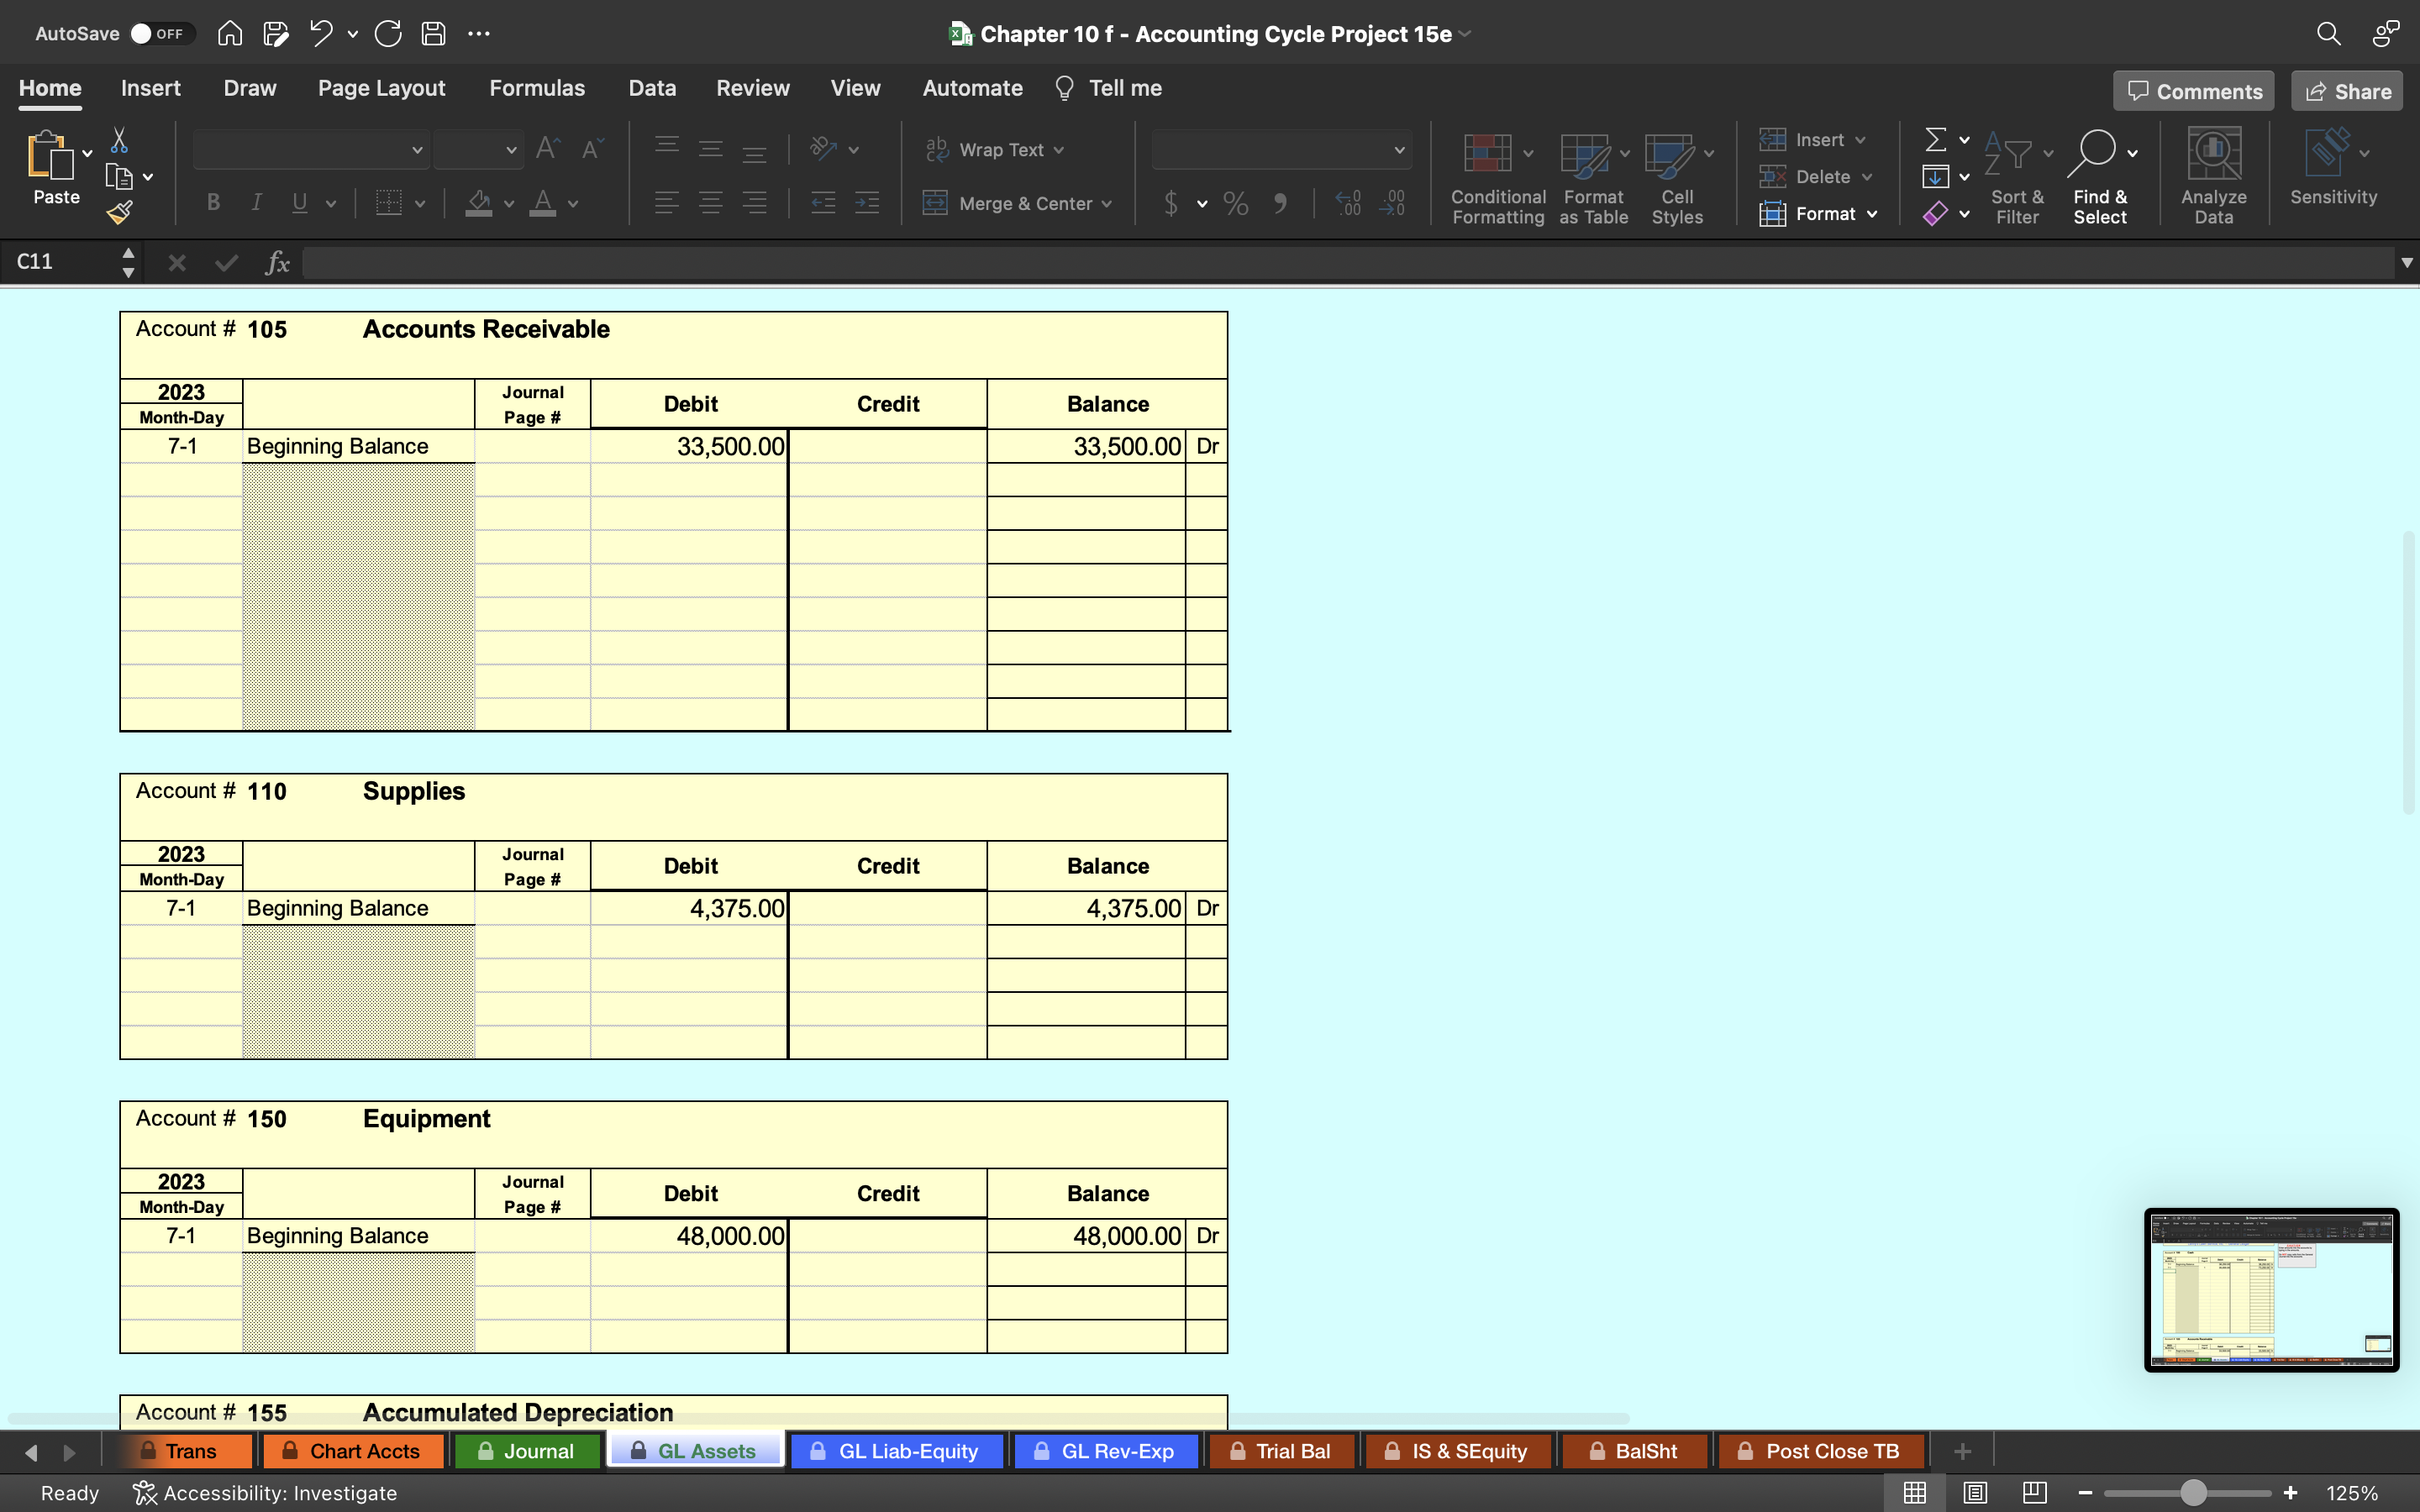Open the Formulas ribbon tab
Screen dimensions: 2420x1512
tap(535, 87)
